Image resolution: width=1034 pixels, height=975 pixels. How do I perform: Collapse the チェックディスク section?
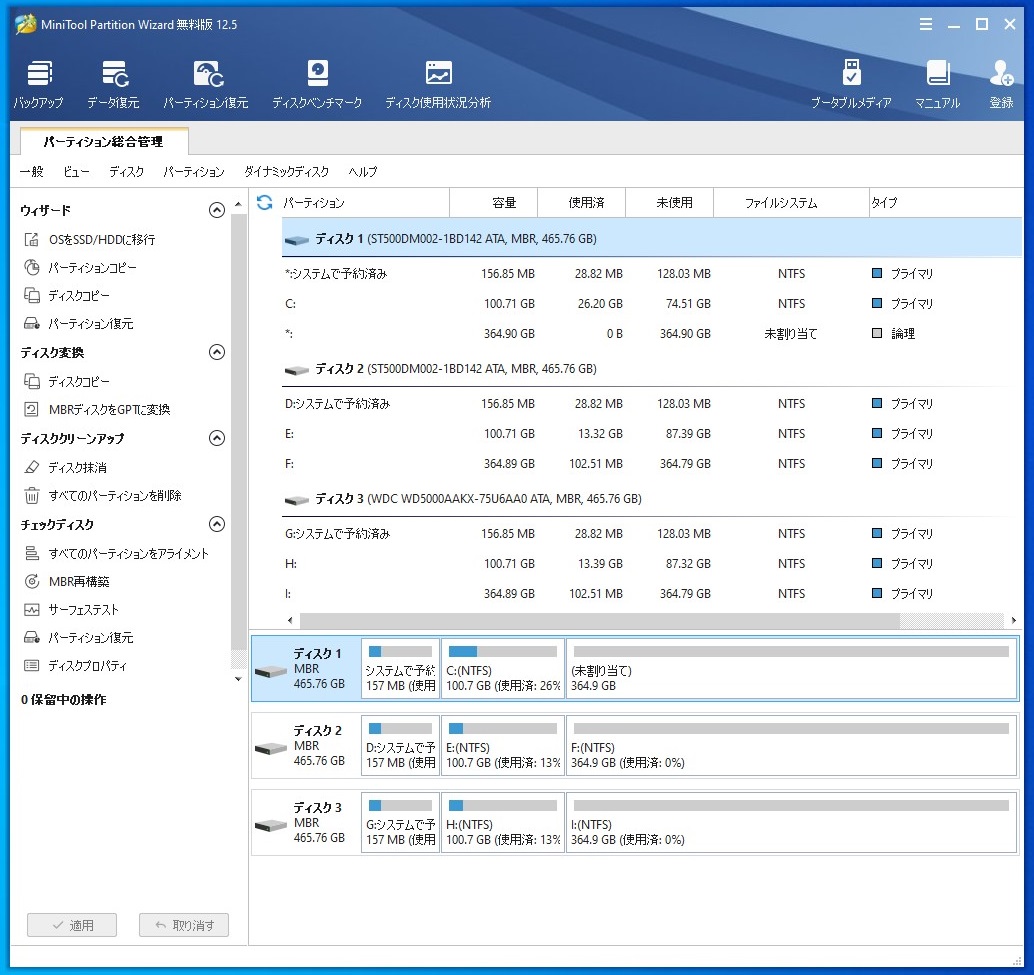click(217, 524)
